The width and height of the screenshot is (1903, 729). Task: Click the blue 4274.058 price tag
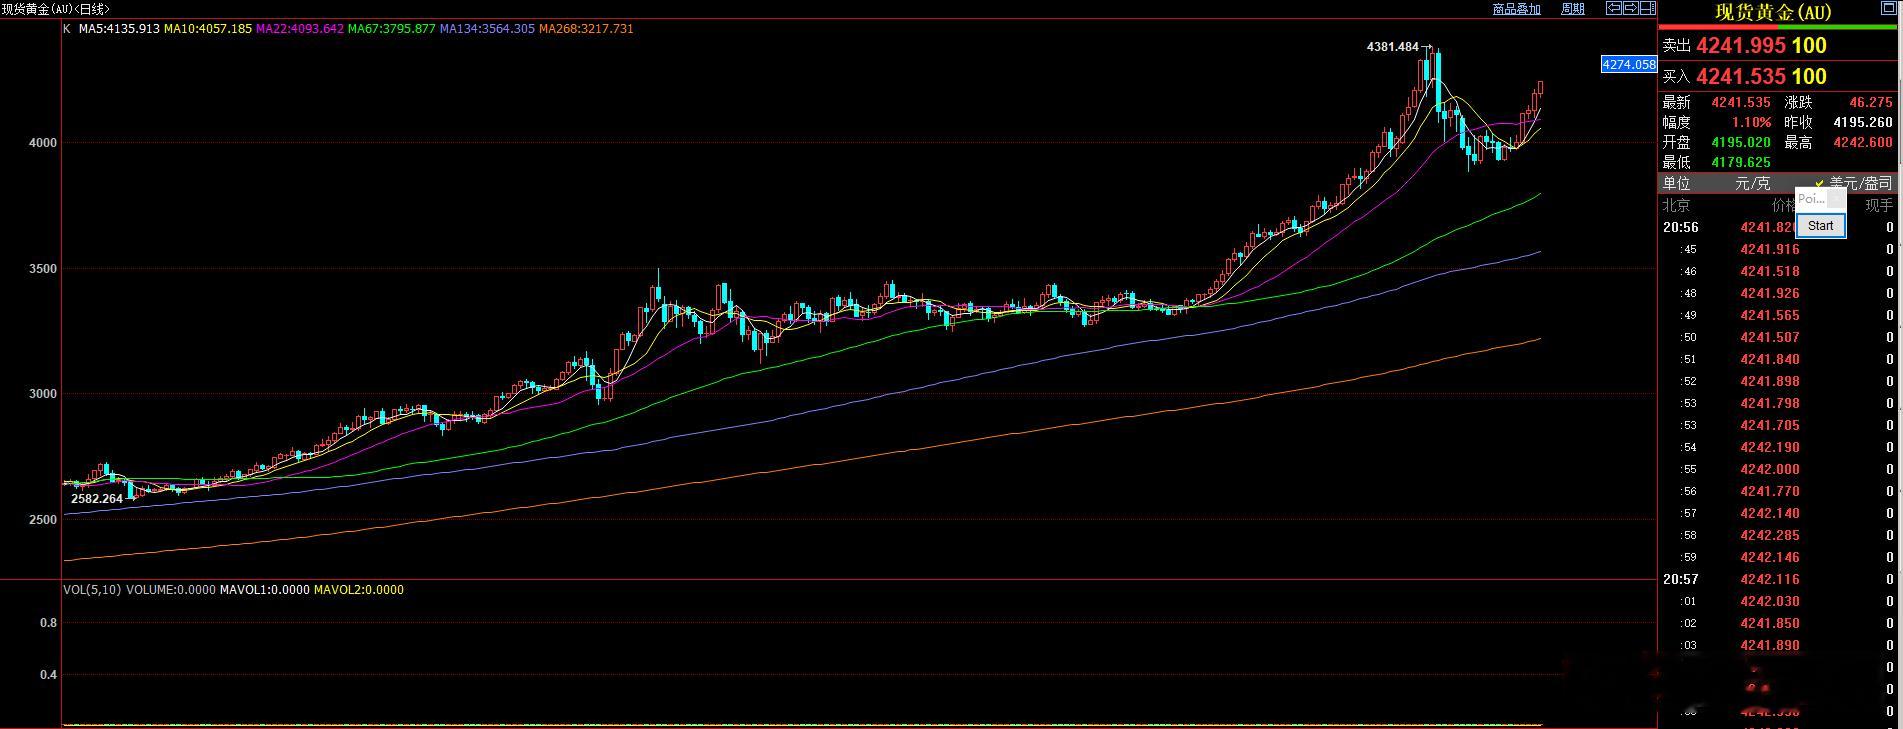(1629, 64)
